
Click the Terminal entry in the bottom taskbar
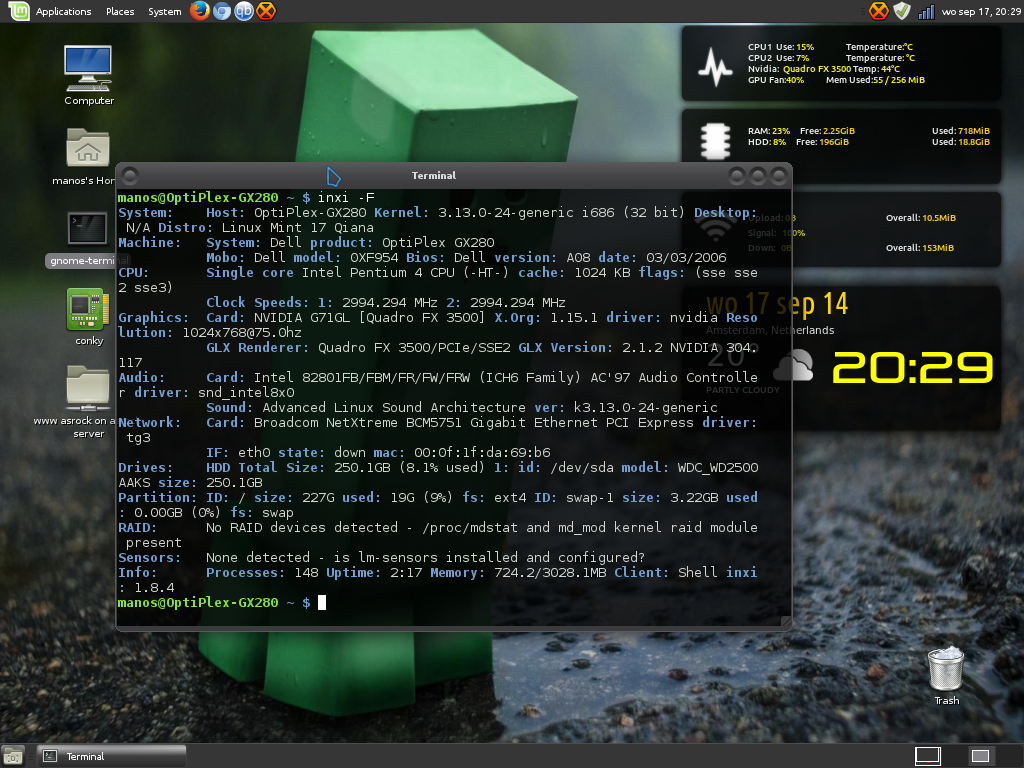112,756
